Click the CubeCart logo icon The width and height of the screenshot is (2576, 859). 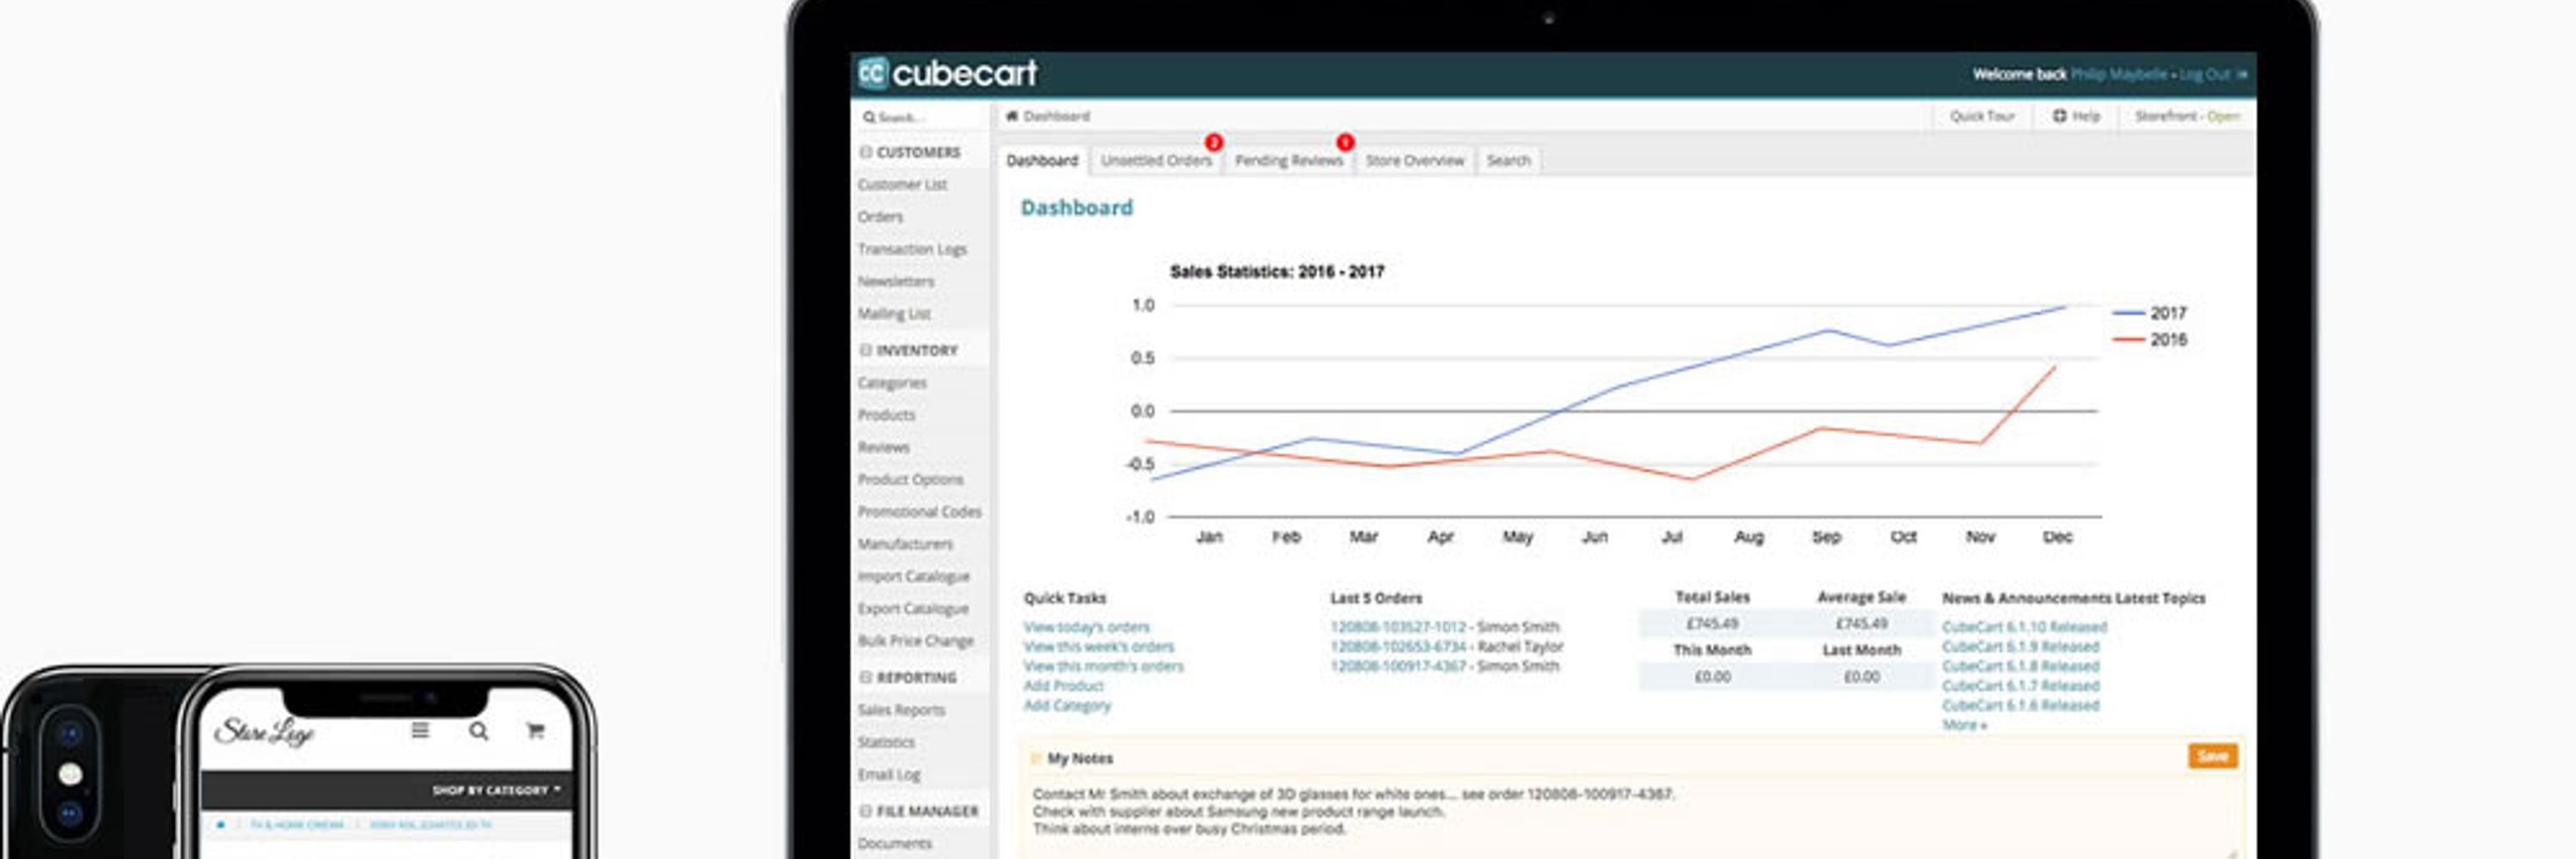[872, 73]
